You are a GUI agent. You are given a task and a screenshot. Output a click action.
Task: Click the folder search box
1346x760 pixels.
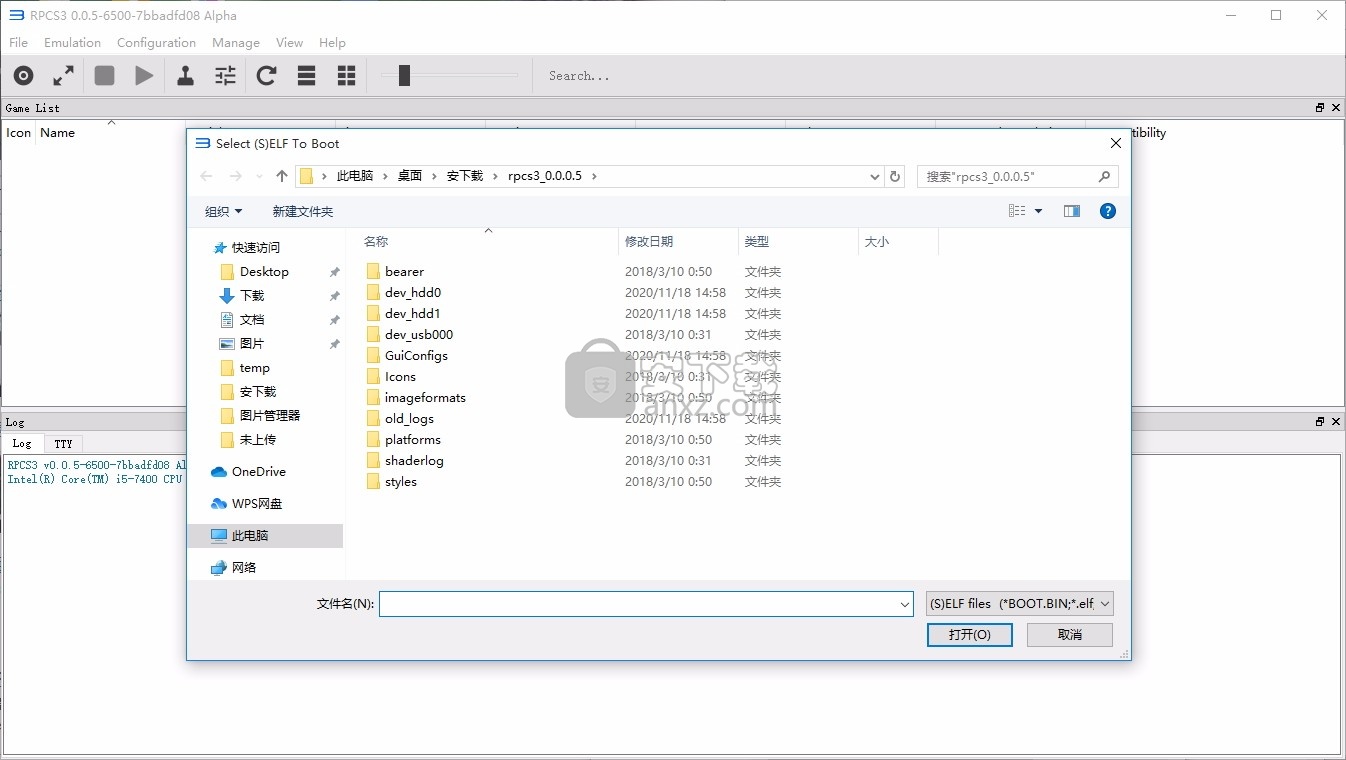(1017, 176)
